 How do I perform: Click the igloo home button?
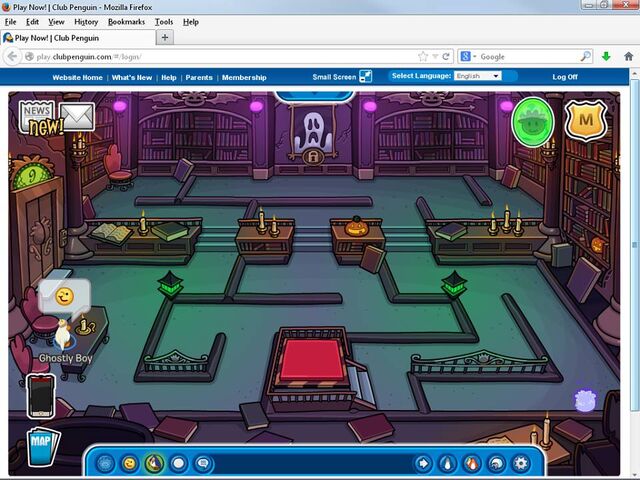click(496, 463)
